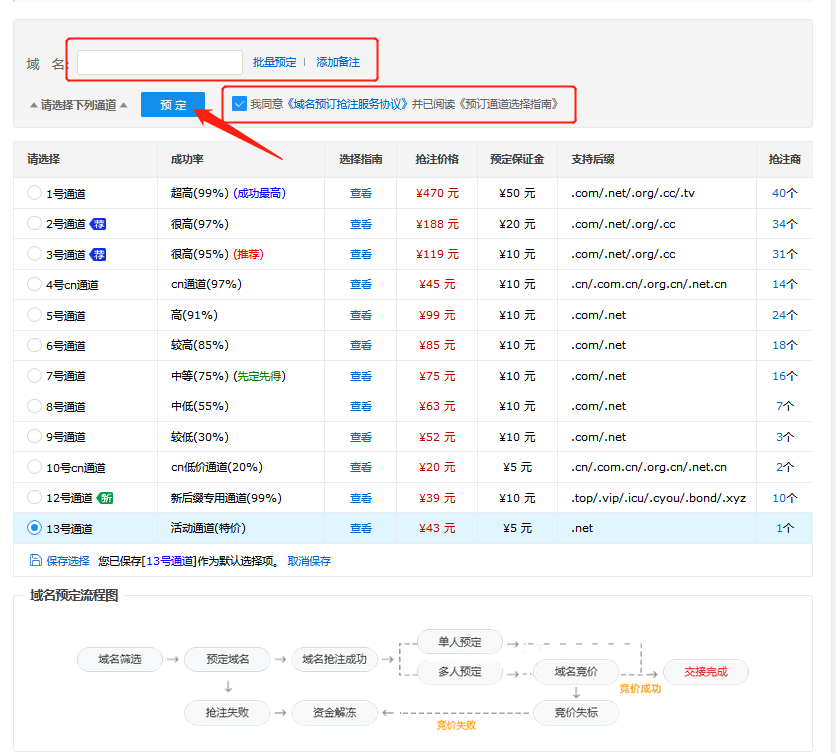Click the 预定保证金 column header

(517, 159)
